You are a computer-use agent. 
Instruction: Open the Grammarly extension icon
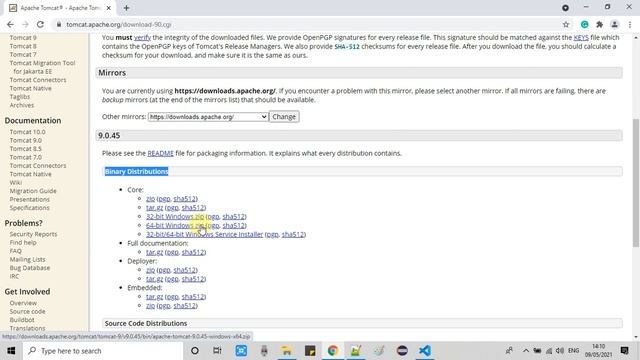point(584,24)
